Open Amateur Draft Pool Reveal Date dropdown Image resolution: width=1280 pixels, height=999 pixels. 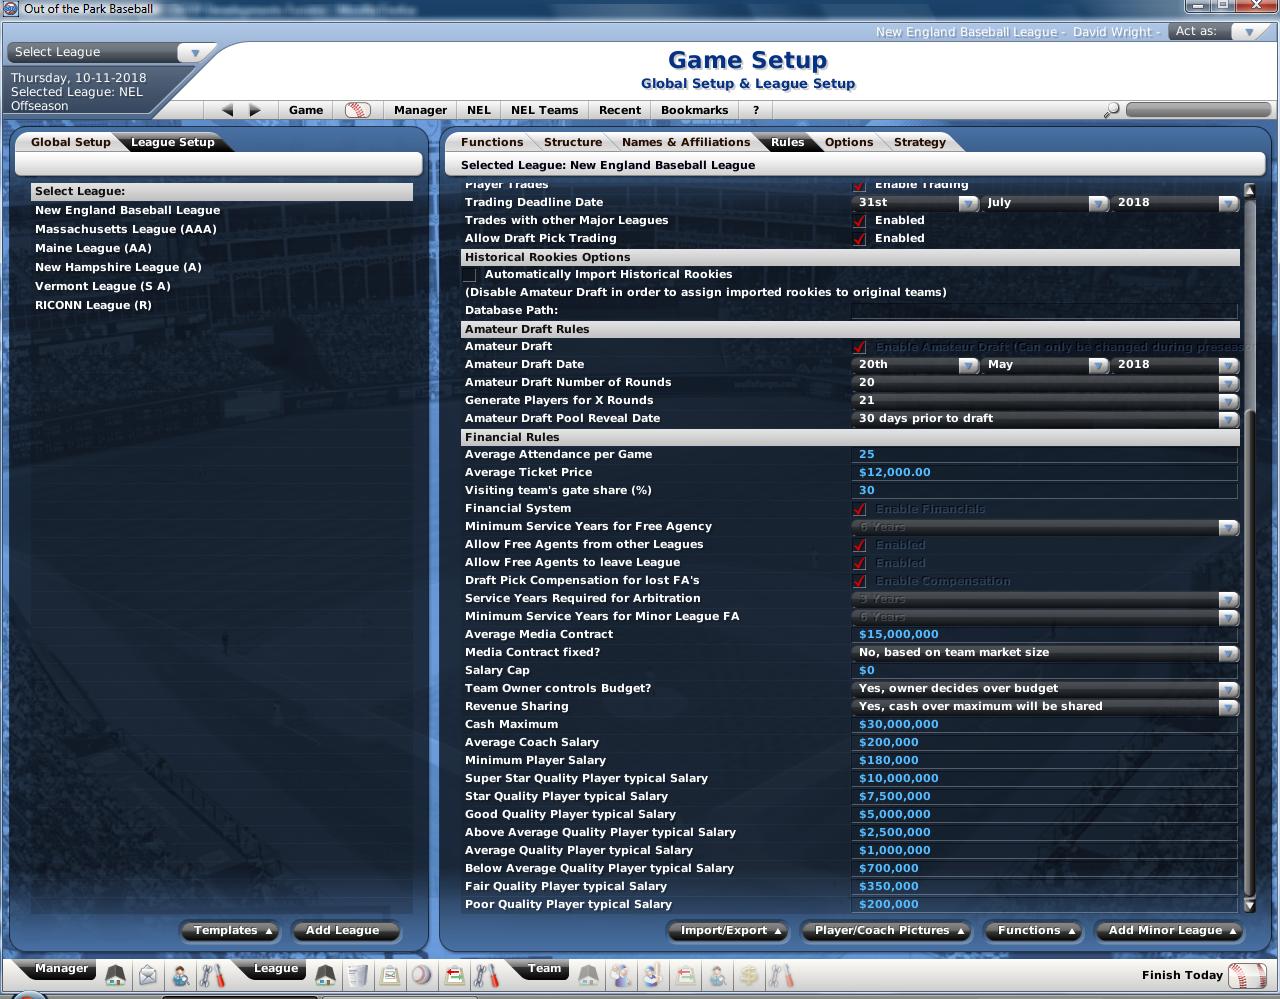pyautogui.click(x=1046, y=419)
